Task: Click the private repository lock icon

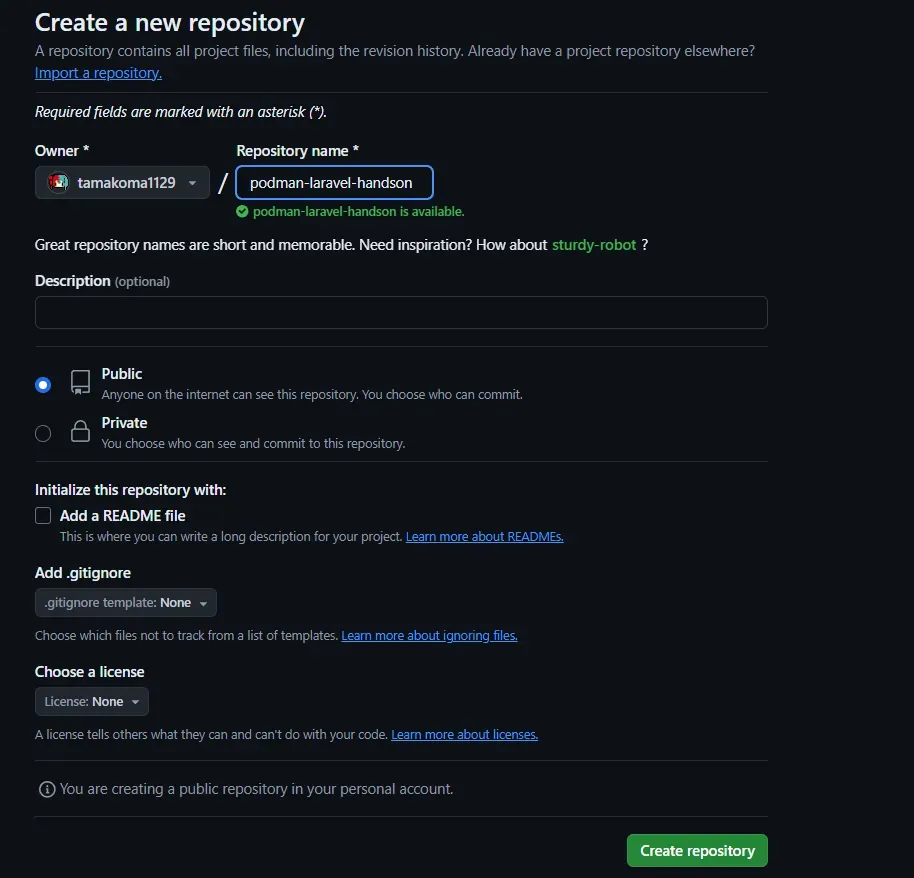Action: tap(80, 432)
